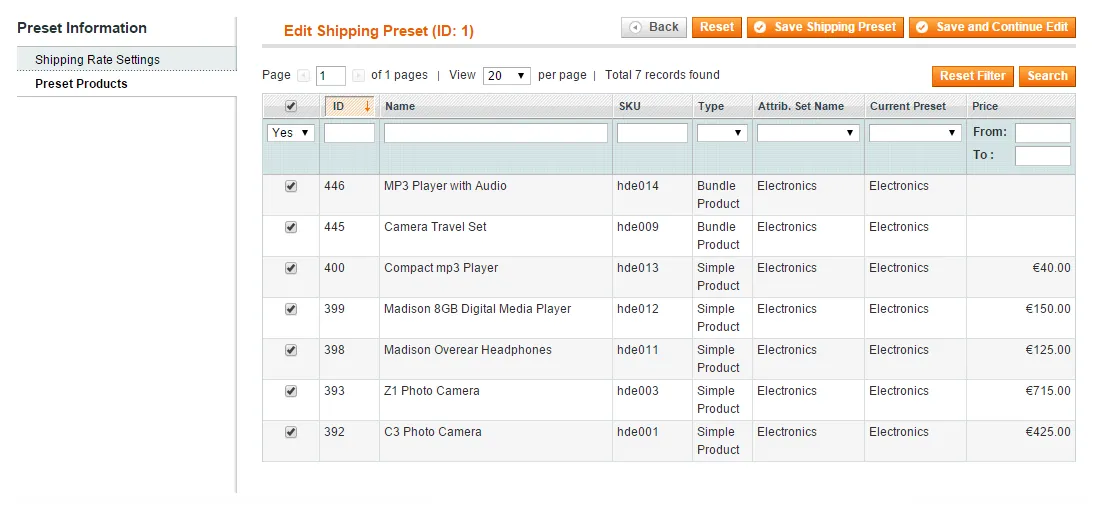Viewport: 1100px width, 513px height.
Task: Click the SKU filter input field
Action: pos(652,133)
